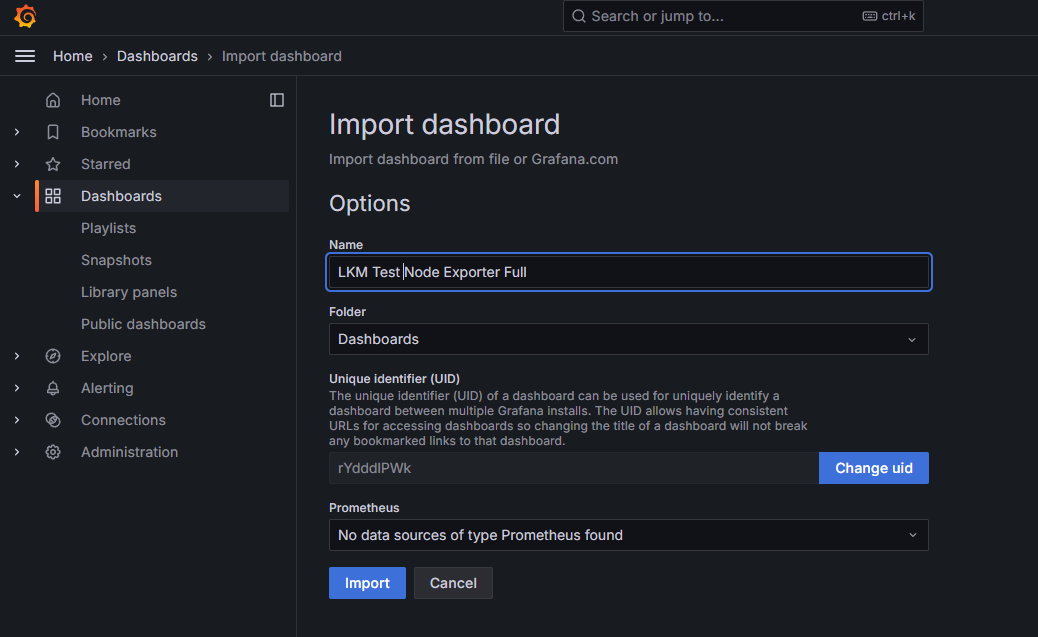1038x637 pixels.
Task: Click the Bookmarks ribbon icon
Action: (53, 132)
